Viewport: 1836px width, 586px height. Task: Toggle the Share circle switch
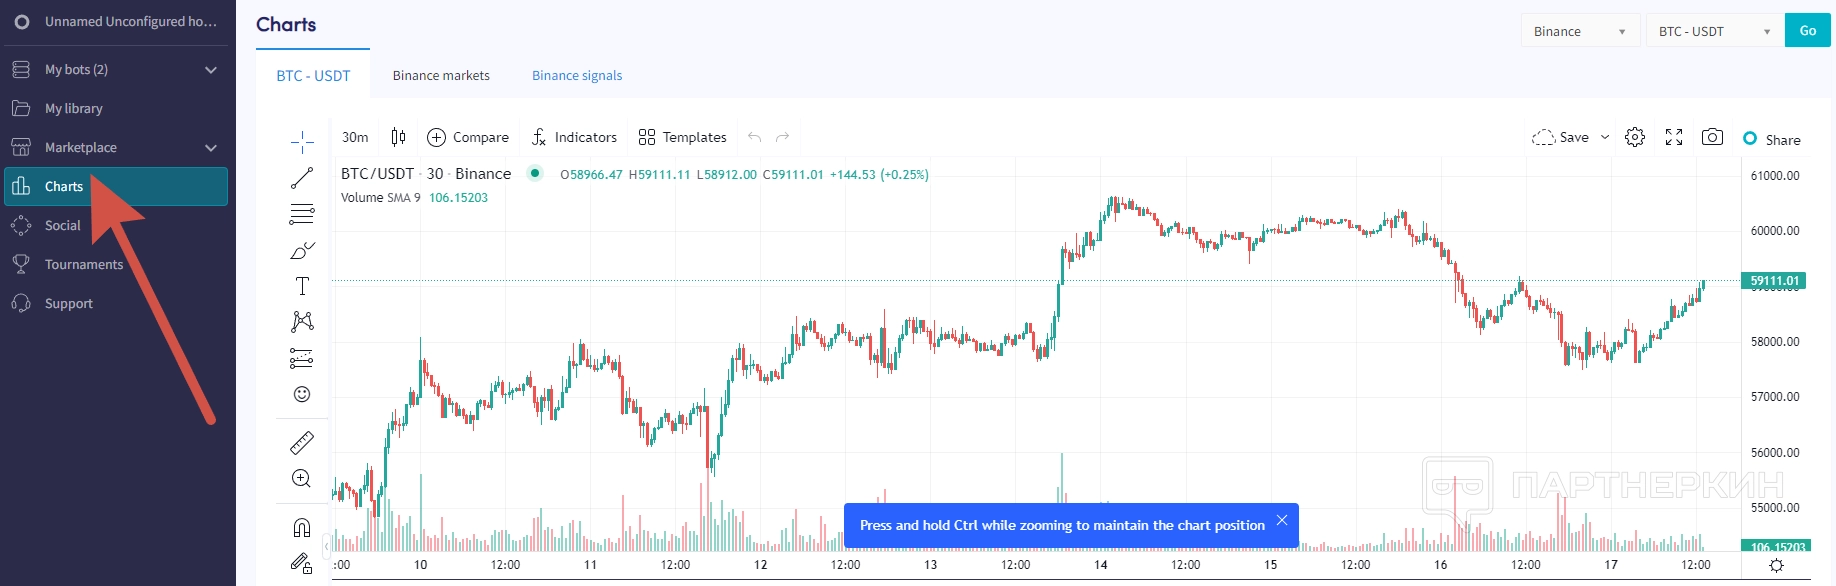(x=1750, y=138)
